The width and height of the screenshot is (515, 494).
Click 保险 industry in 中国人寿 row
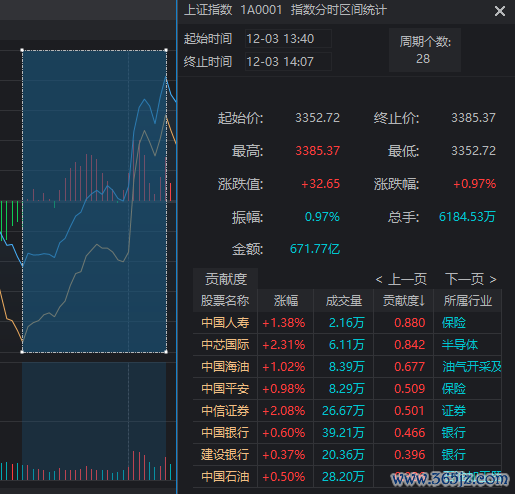click(x=454, y=323)
